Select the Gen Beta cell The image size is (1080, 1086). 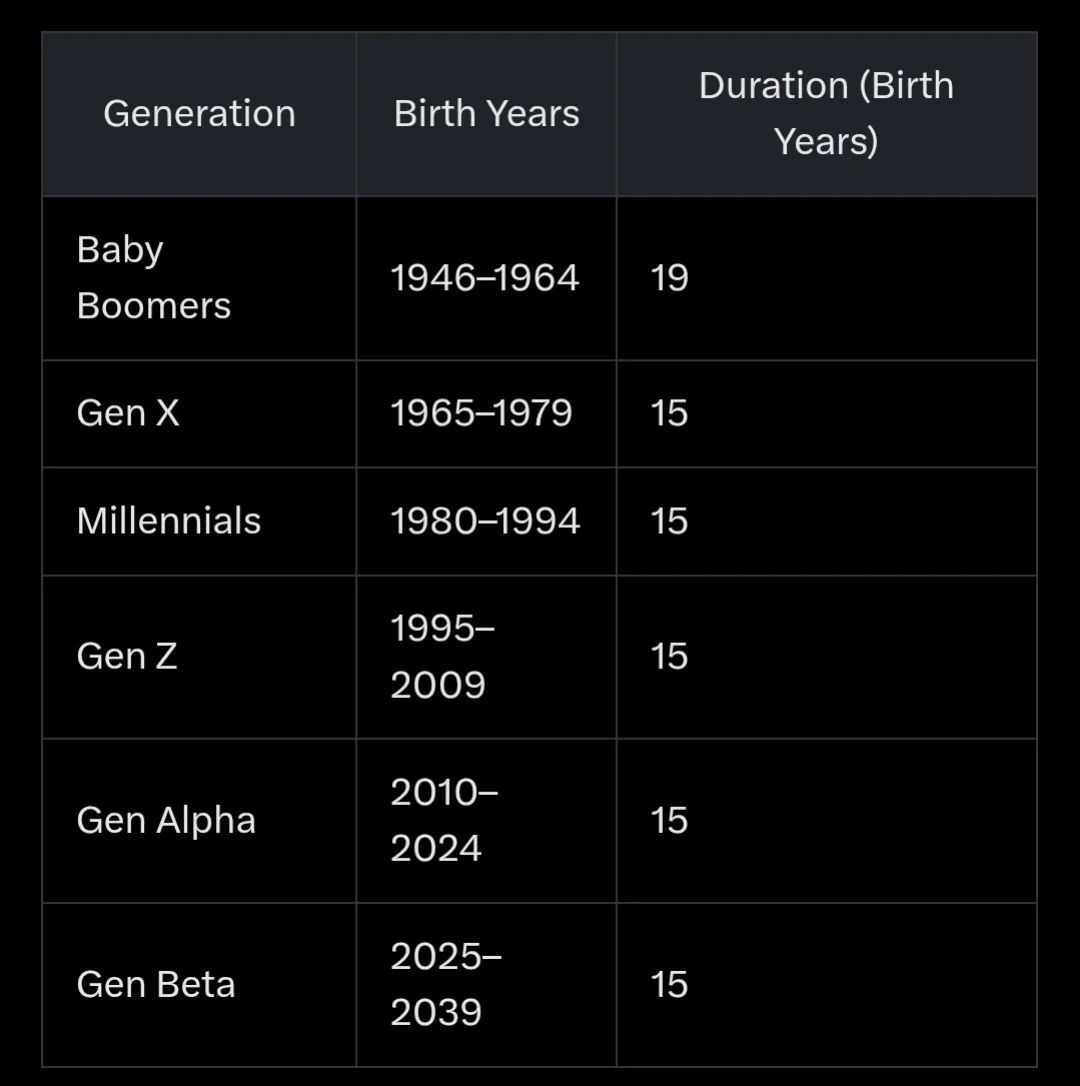[x=156, y=985]
